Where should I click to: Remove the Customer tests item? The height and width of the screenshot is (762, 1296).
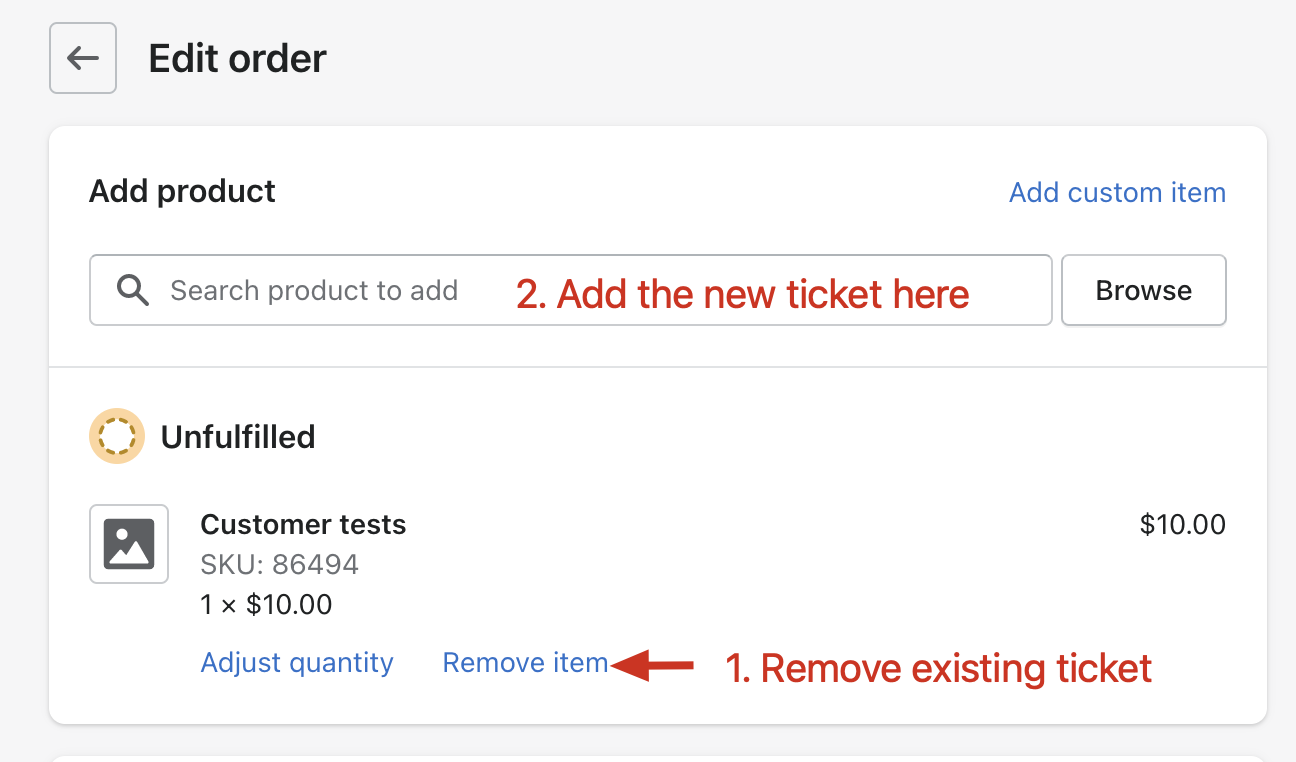(x=525, y=663)
